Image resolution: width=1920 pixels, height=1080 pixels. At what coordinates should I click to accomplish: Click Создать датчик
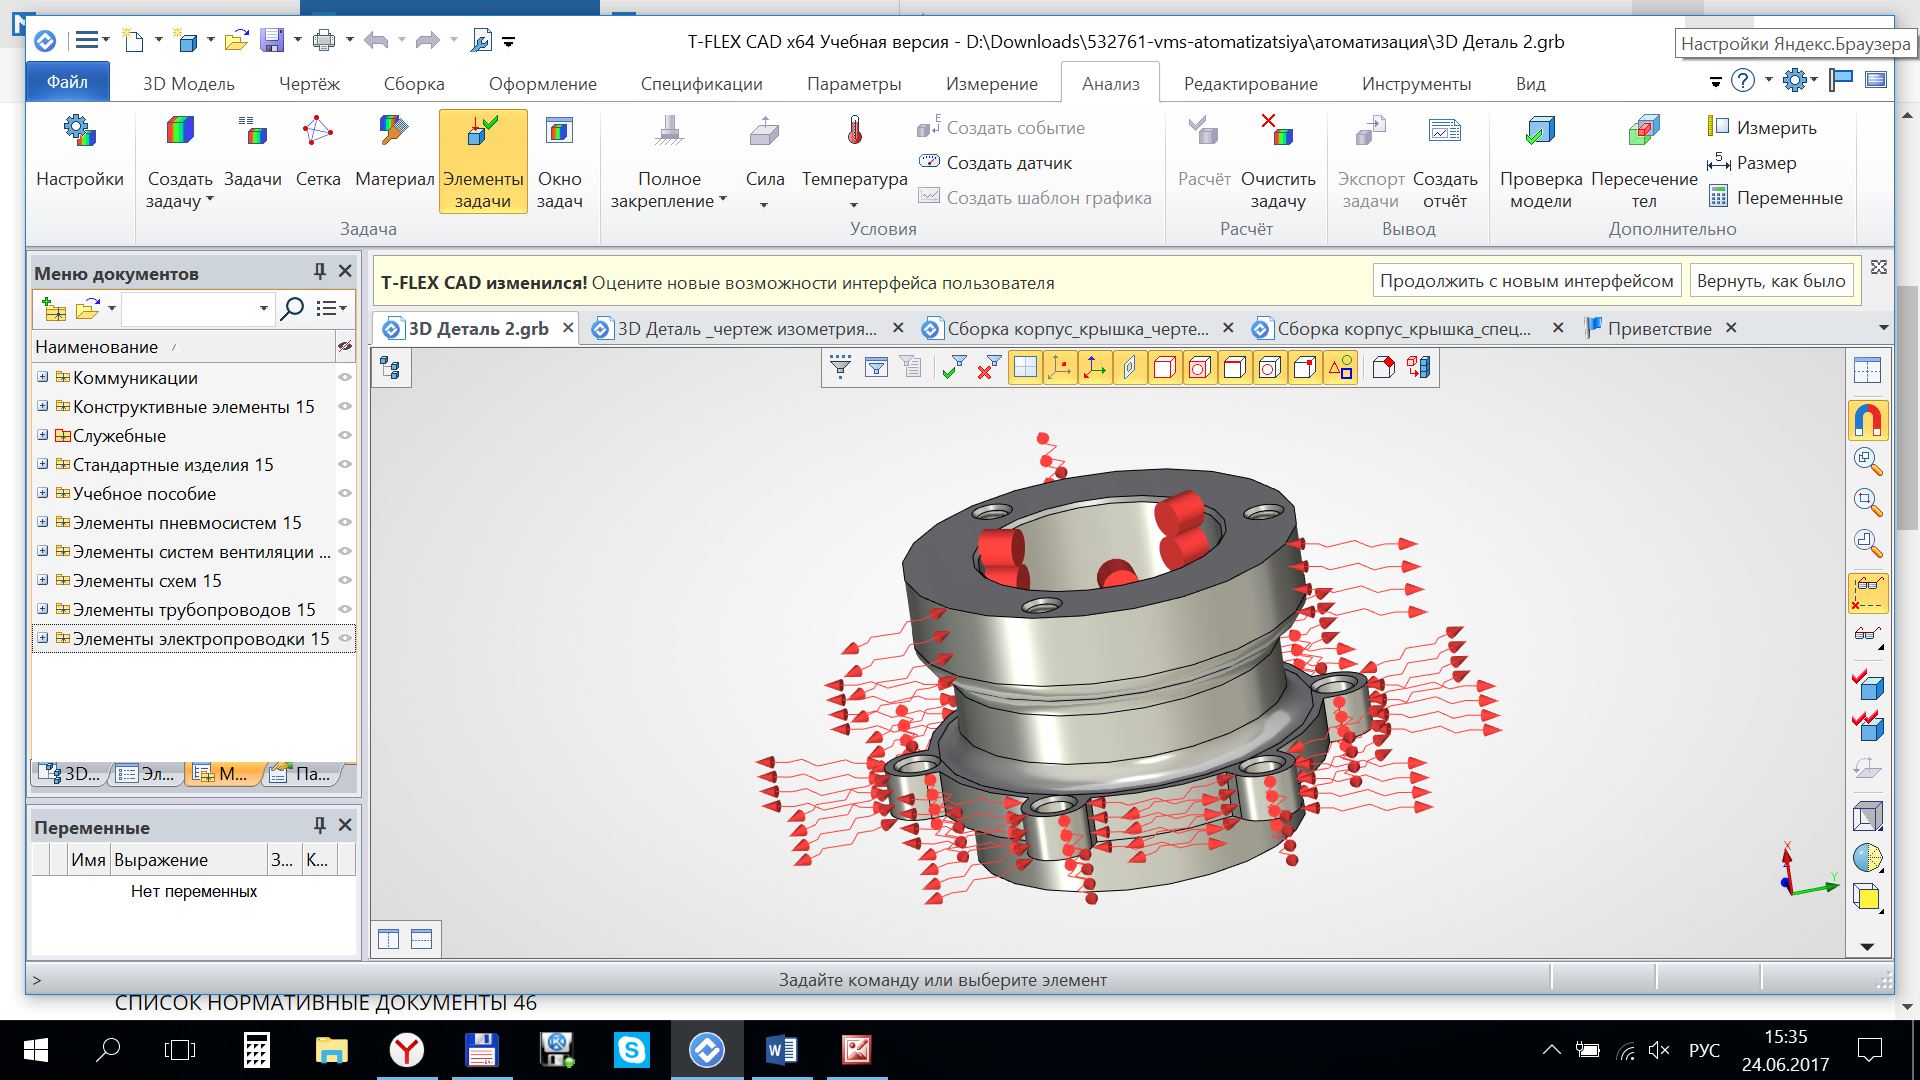click(x=995, y=162)
